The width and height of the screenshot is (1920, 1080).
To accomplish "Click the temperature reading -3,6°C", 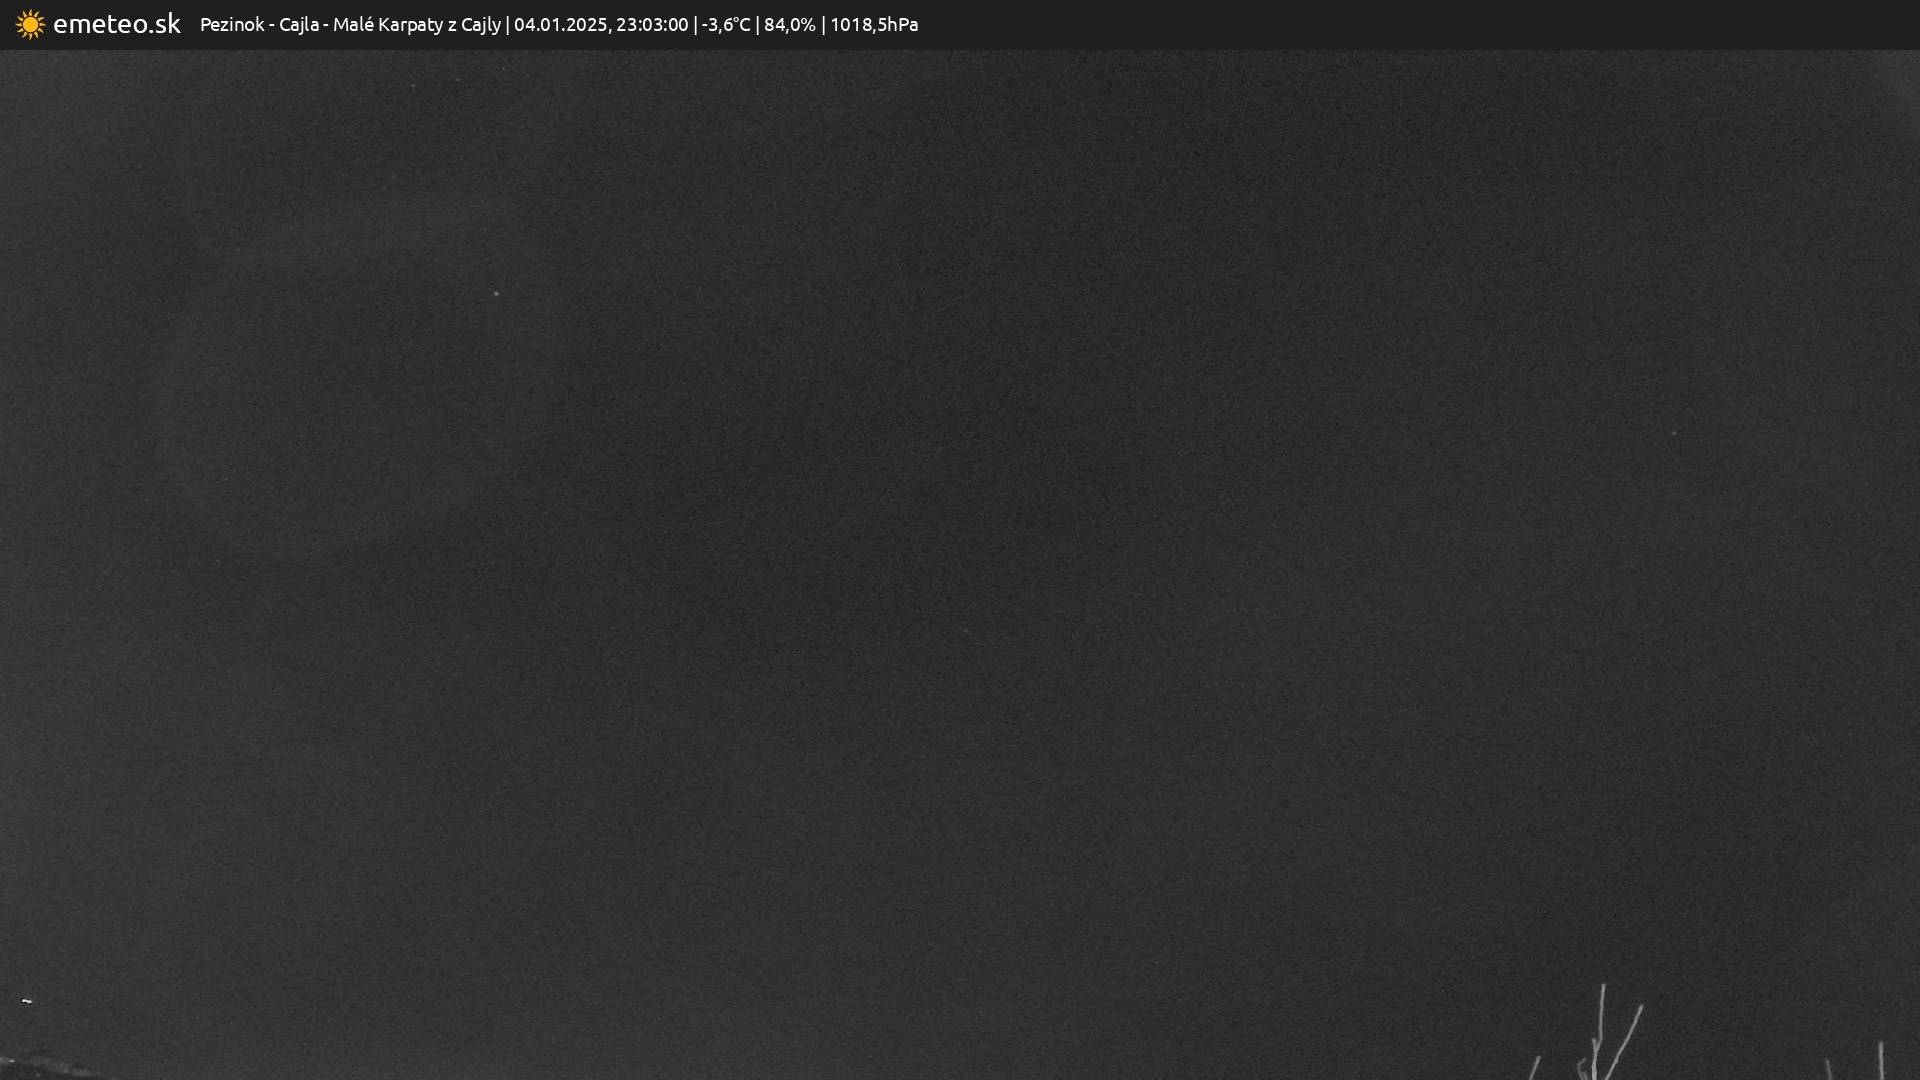I will click(x=726, y=24).
